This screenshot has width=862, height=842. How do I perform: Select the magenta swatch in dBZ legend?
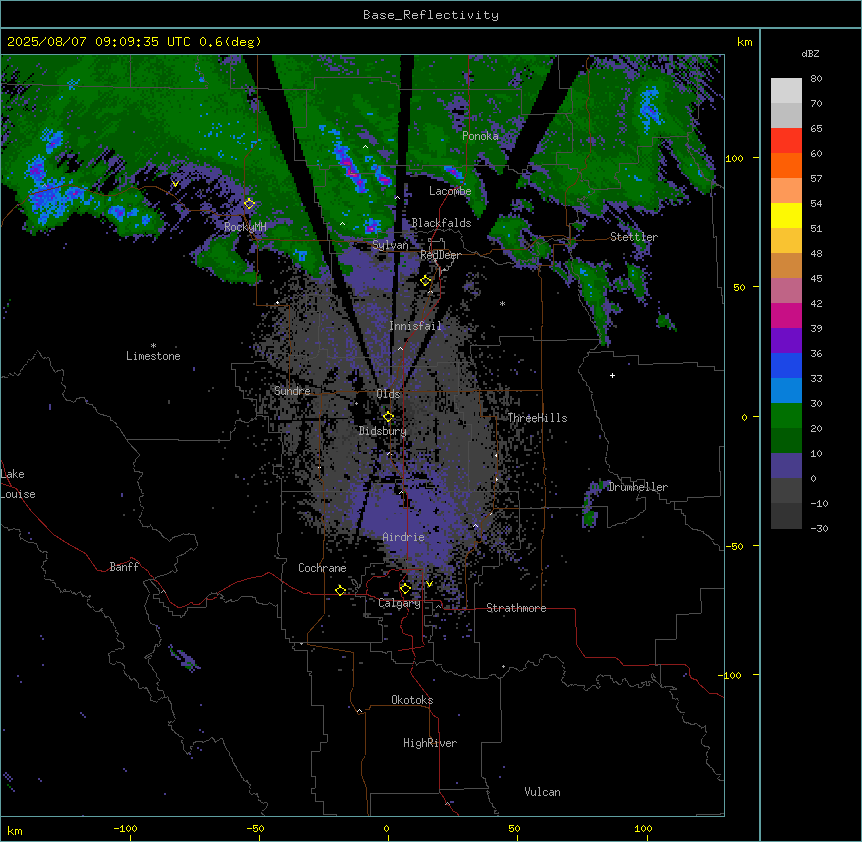(786, 315)
